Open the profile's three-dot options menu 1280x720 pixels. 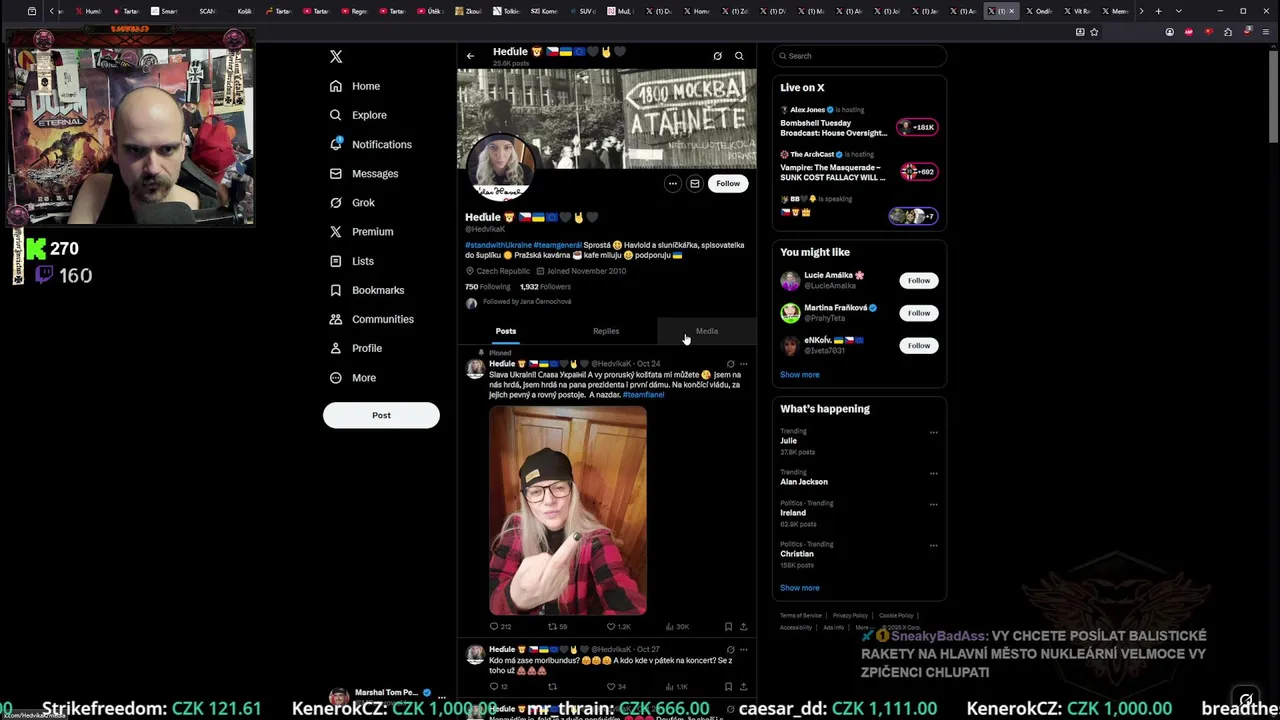point(673,183)
